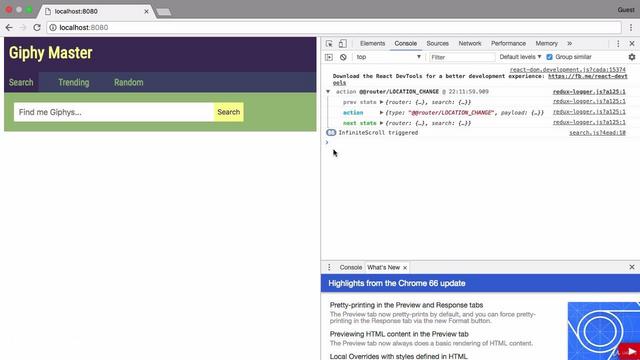This screenshot has height=360, width=640.
Task: Click Previewing HTML content in the Preview tab
Action: click(399, 334)
